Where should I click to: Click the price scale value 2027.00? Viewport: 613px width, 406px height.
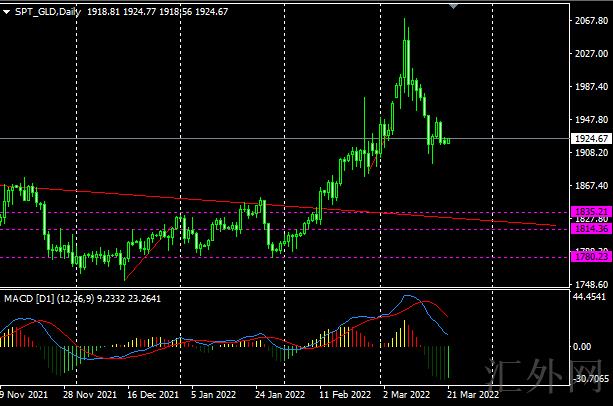[x=591, y=54]
